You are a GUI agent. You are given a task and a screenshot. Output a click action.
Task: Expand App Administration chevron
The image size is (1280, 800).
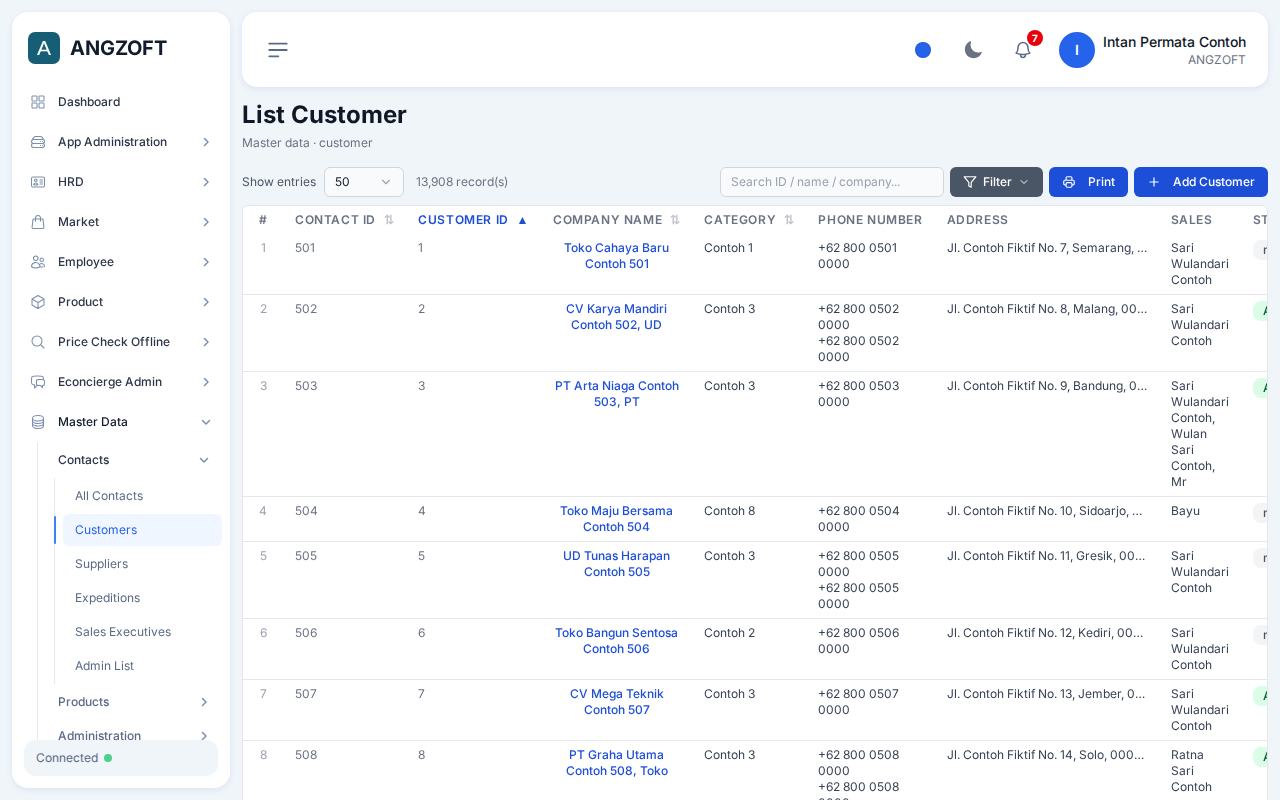(206, 142)
